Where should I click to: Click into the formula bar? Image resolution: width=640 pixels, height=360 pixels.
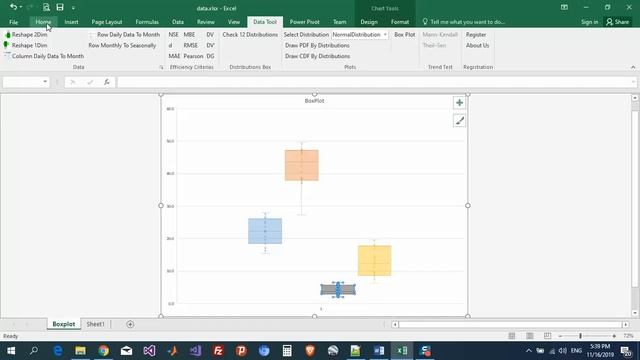(x=373, y=82)
